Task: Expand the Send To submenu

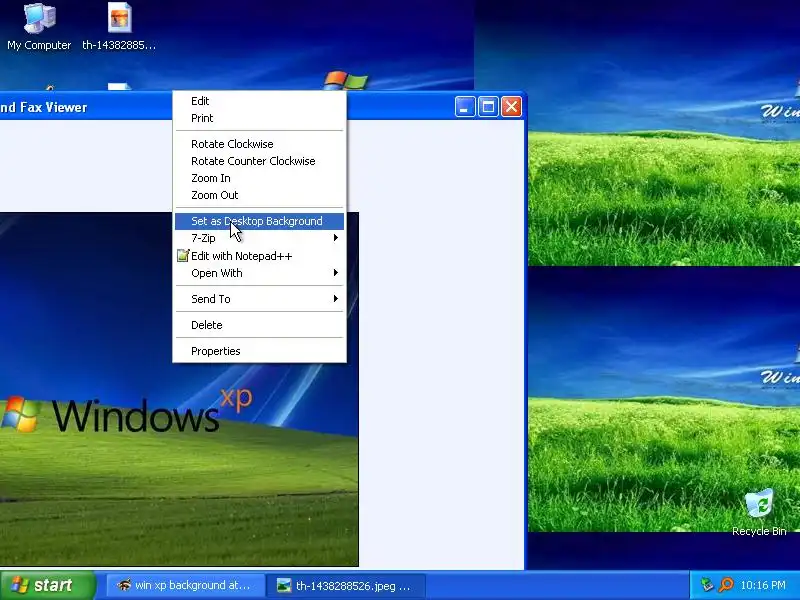Action: pos(260,299)
